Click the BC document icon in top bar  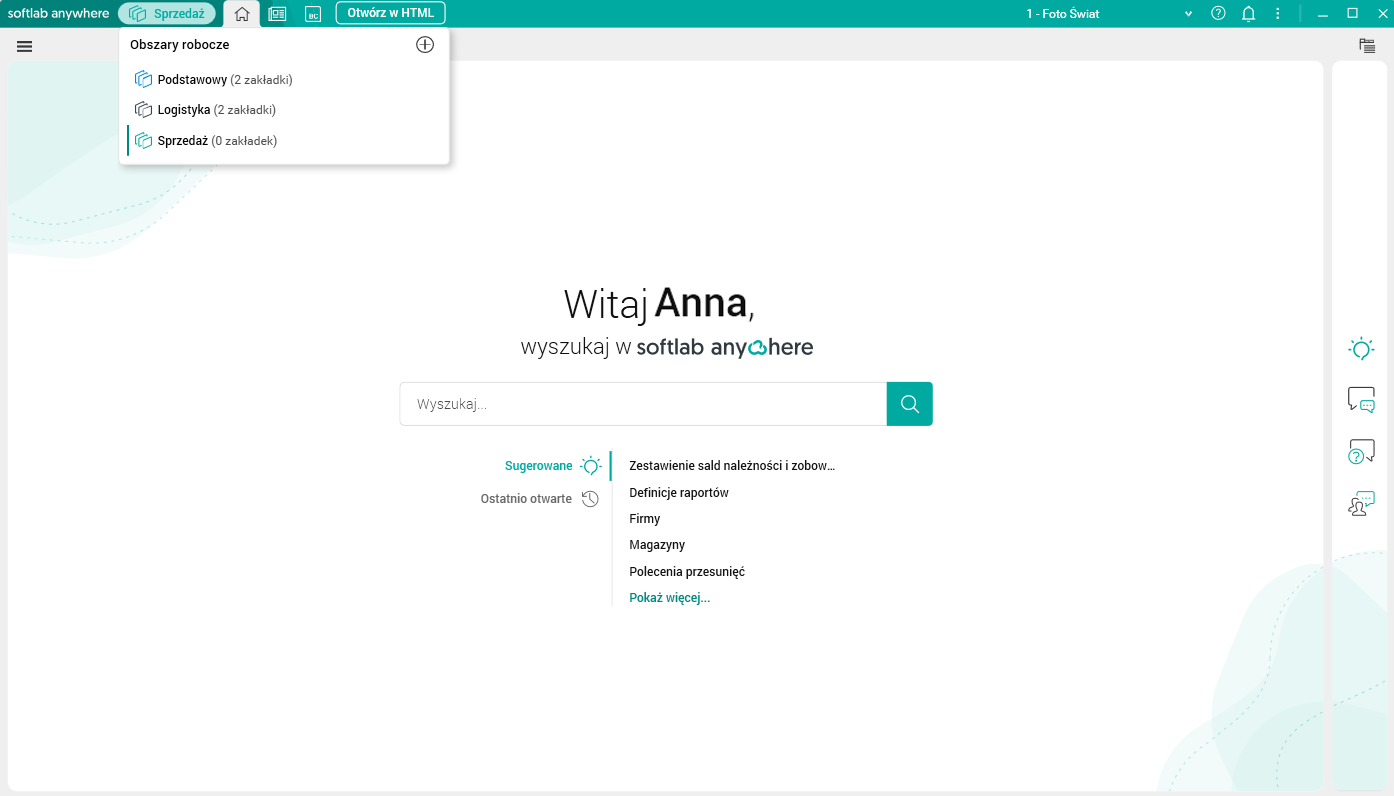pos(313,14)
